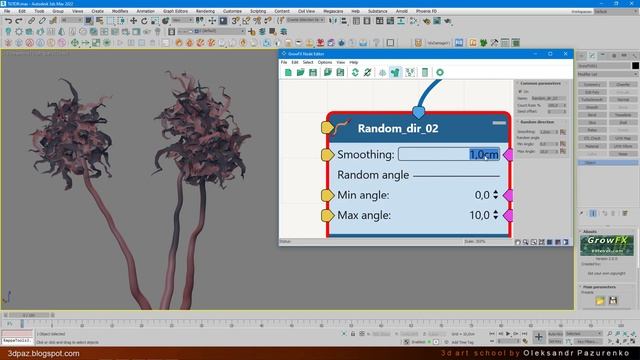Screen dimensions: 640x360
Task: Open the Modifiers menu in 3ds Max
Action: tap(120, 11)
